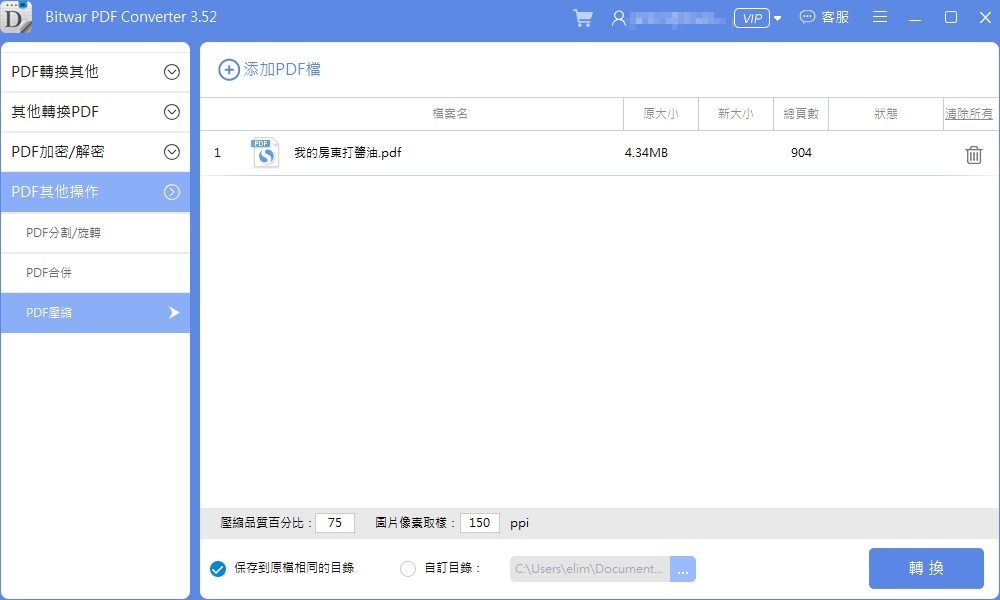Expand PDF轉換其他 section

coord(171,72)
